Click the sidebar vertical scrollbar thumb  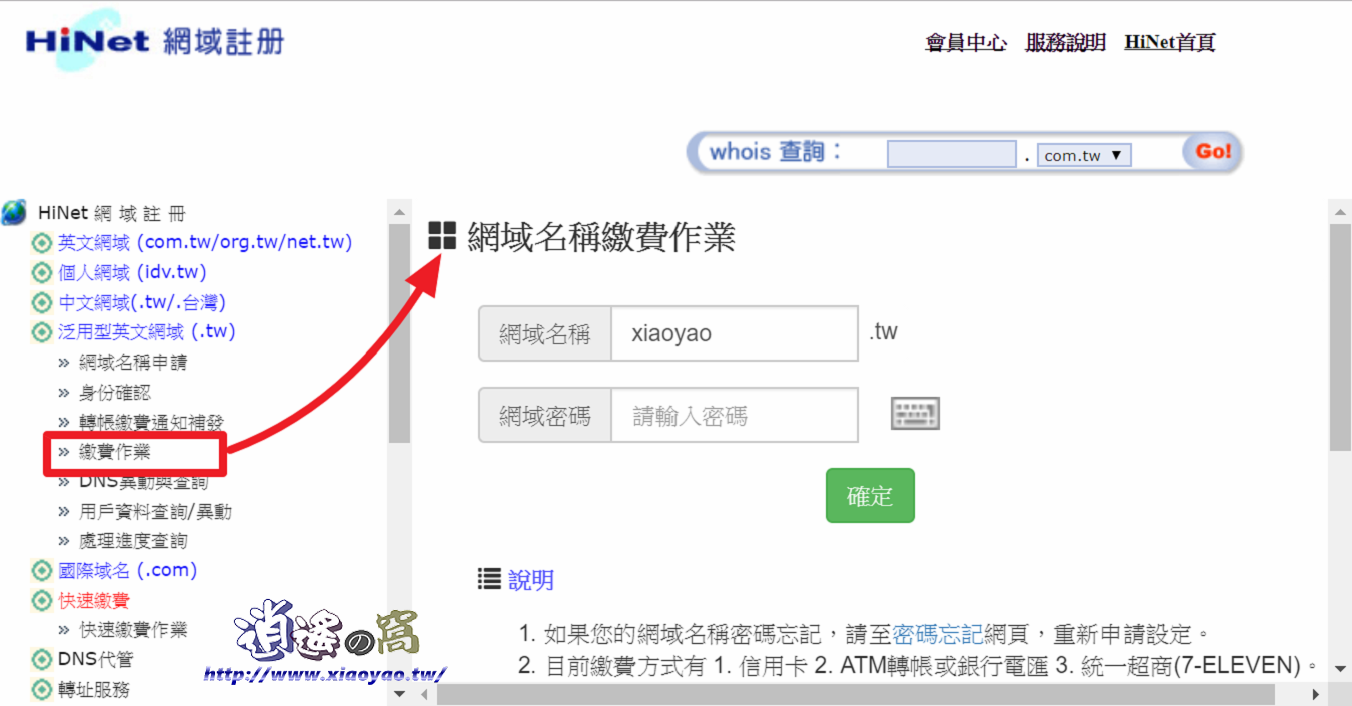(x=399, y=334)
